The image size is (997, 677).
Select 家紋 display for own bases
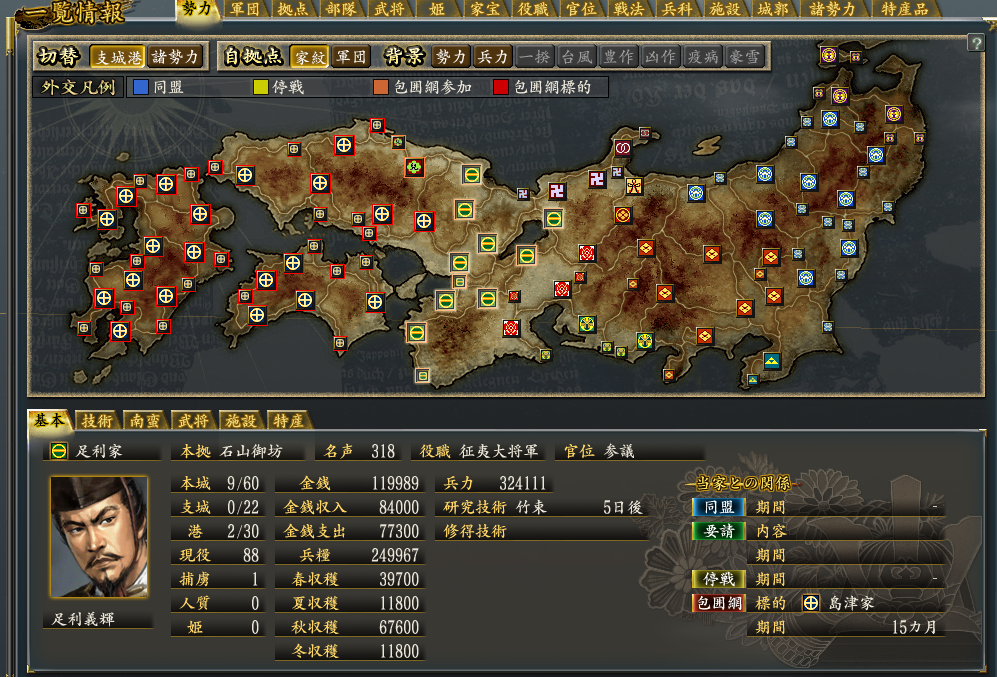point(310,57)
